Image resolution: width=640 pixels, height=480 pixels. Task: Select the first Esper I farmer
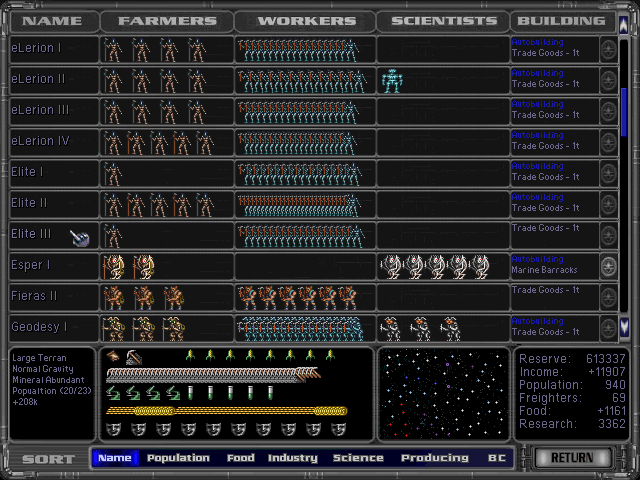point(113,267)
